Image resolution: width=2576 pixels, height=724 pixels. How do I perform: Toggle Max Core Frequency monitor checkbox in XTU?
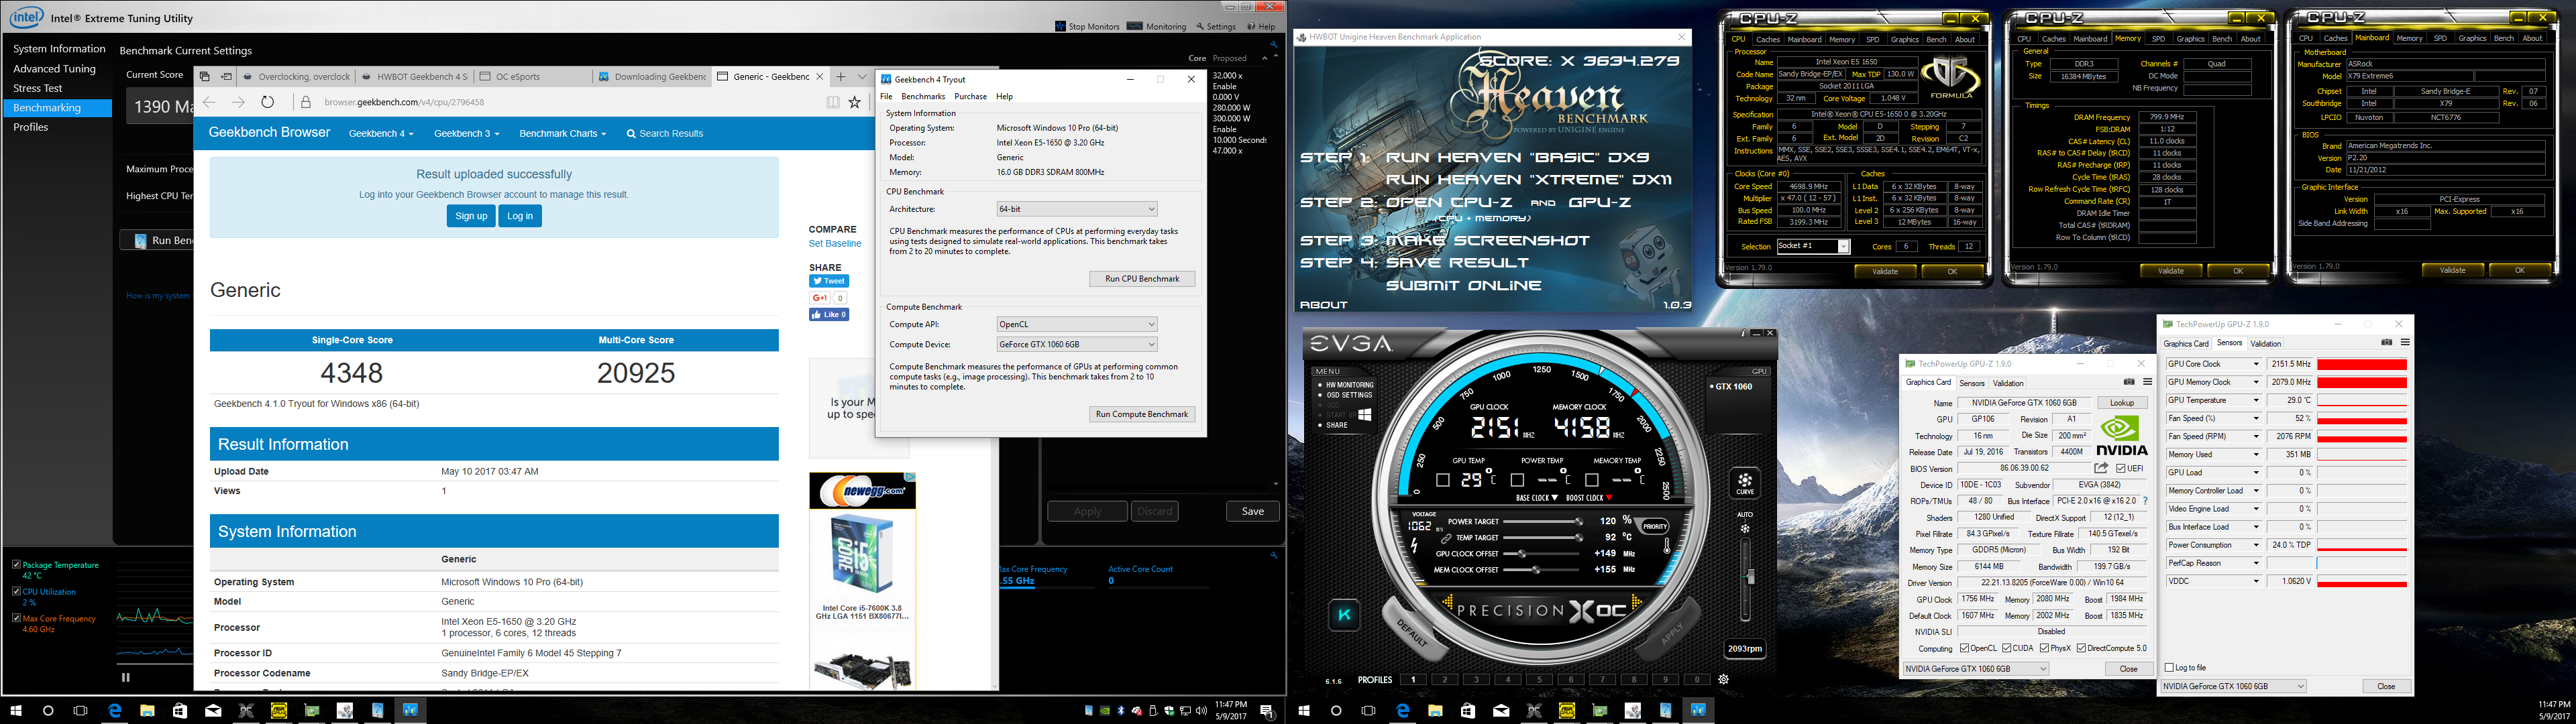[16, 619]
